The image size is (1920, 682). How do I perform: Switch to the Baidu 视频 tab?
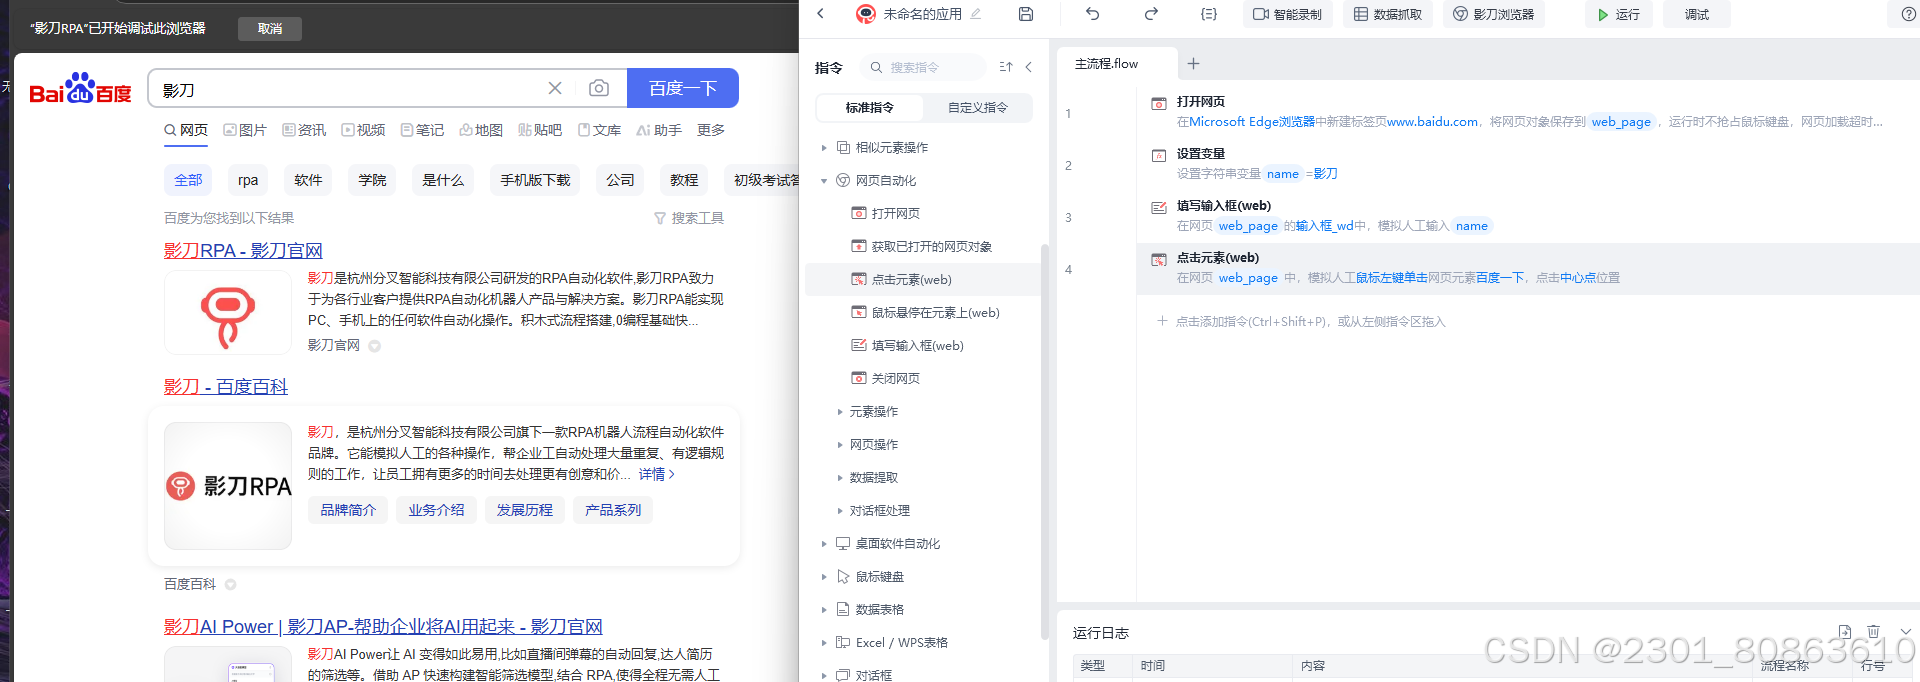(x=363, y=130)
